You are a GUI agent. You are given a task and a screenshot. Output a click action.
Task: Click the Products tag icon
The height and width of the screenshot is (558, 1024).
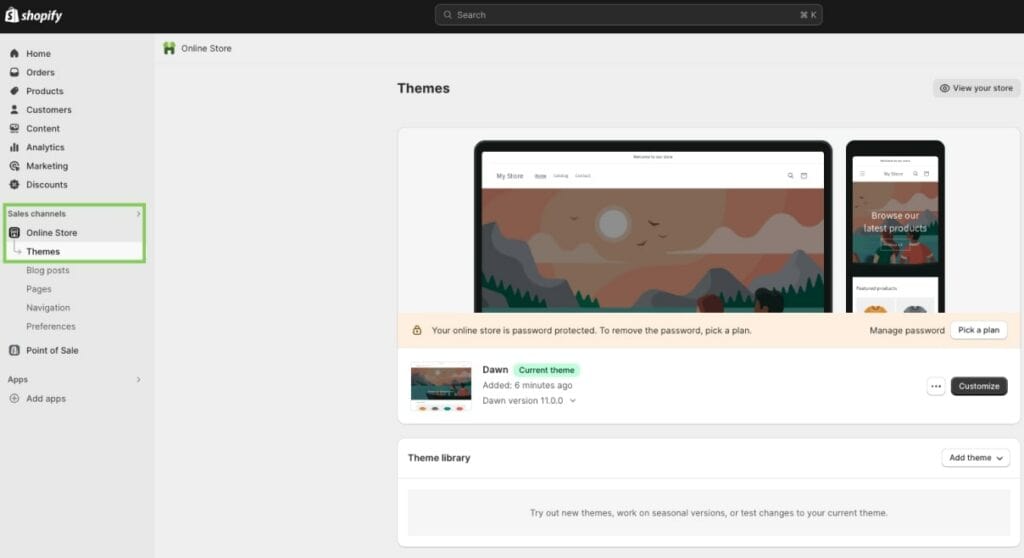[14, 91]
